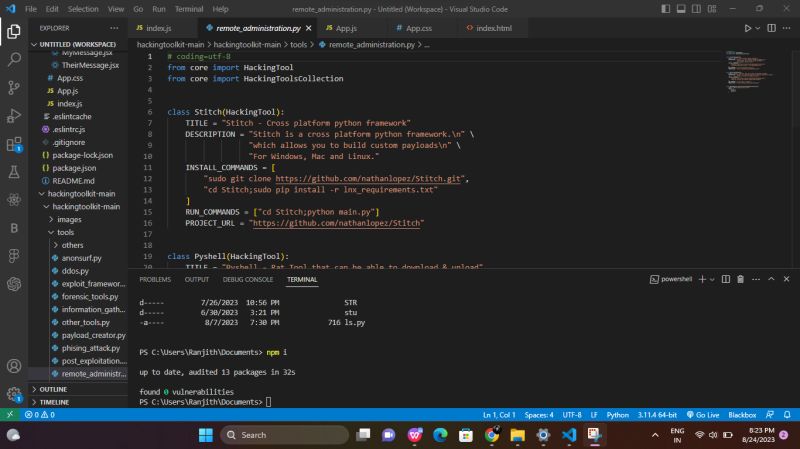
Task: Open File Explorer from taskbar
Action: (517, 435)
